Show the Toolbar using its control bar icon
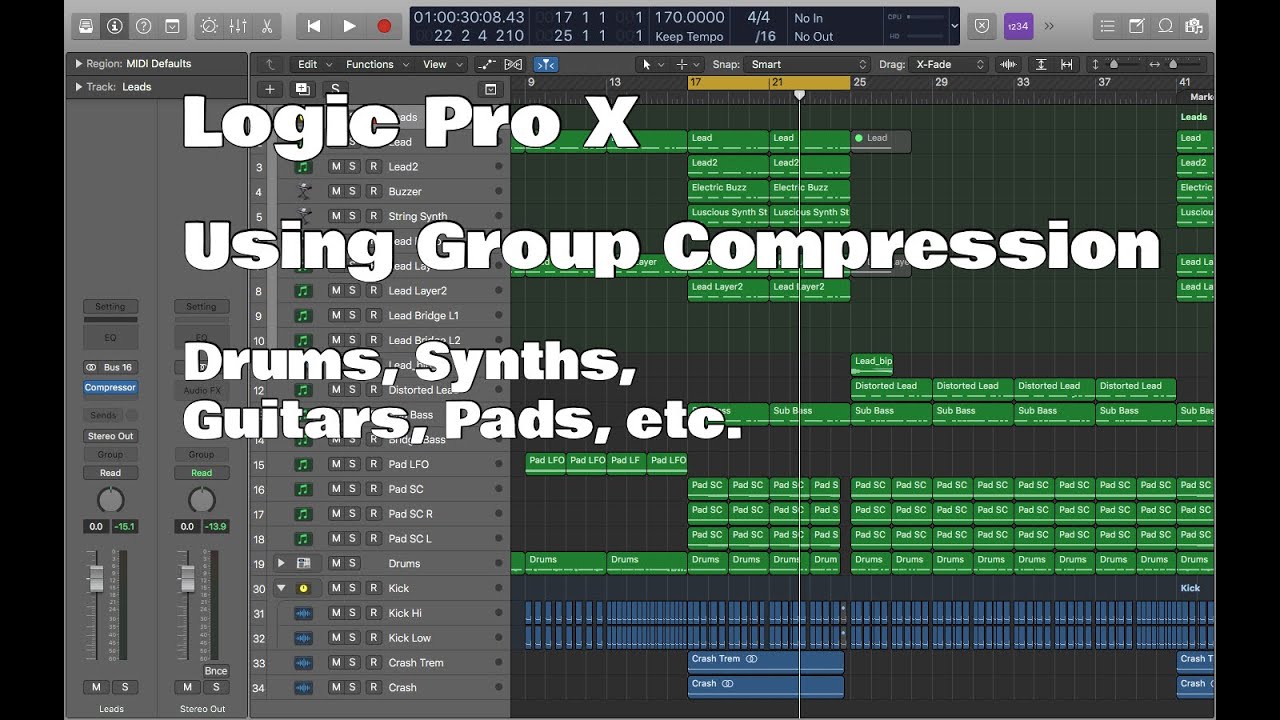The width and height of the screenshot is (1280, 720). (172, 26)
